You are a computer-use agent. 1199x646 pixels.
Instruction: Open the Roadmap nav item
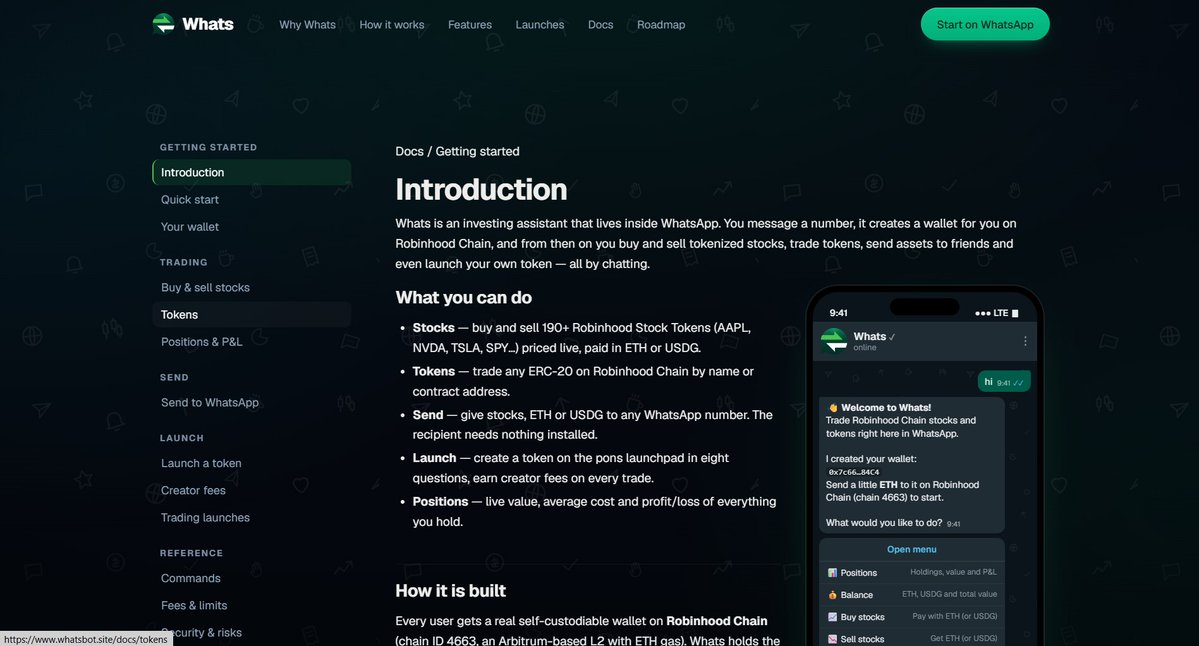pos(661,24)
